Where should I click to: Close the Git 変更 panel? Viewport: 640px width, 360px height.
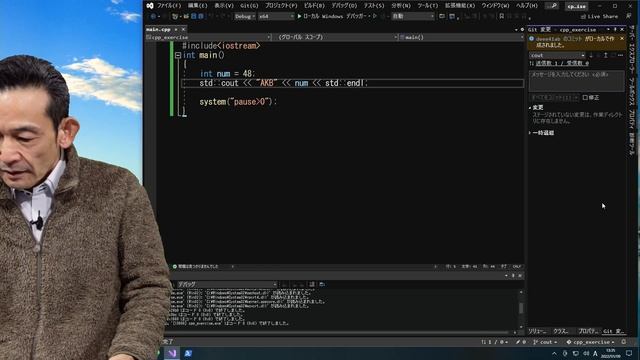[622, 29]
